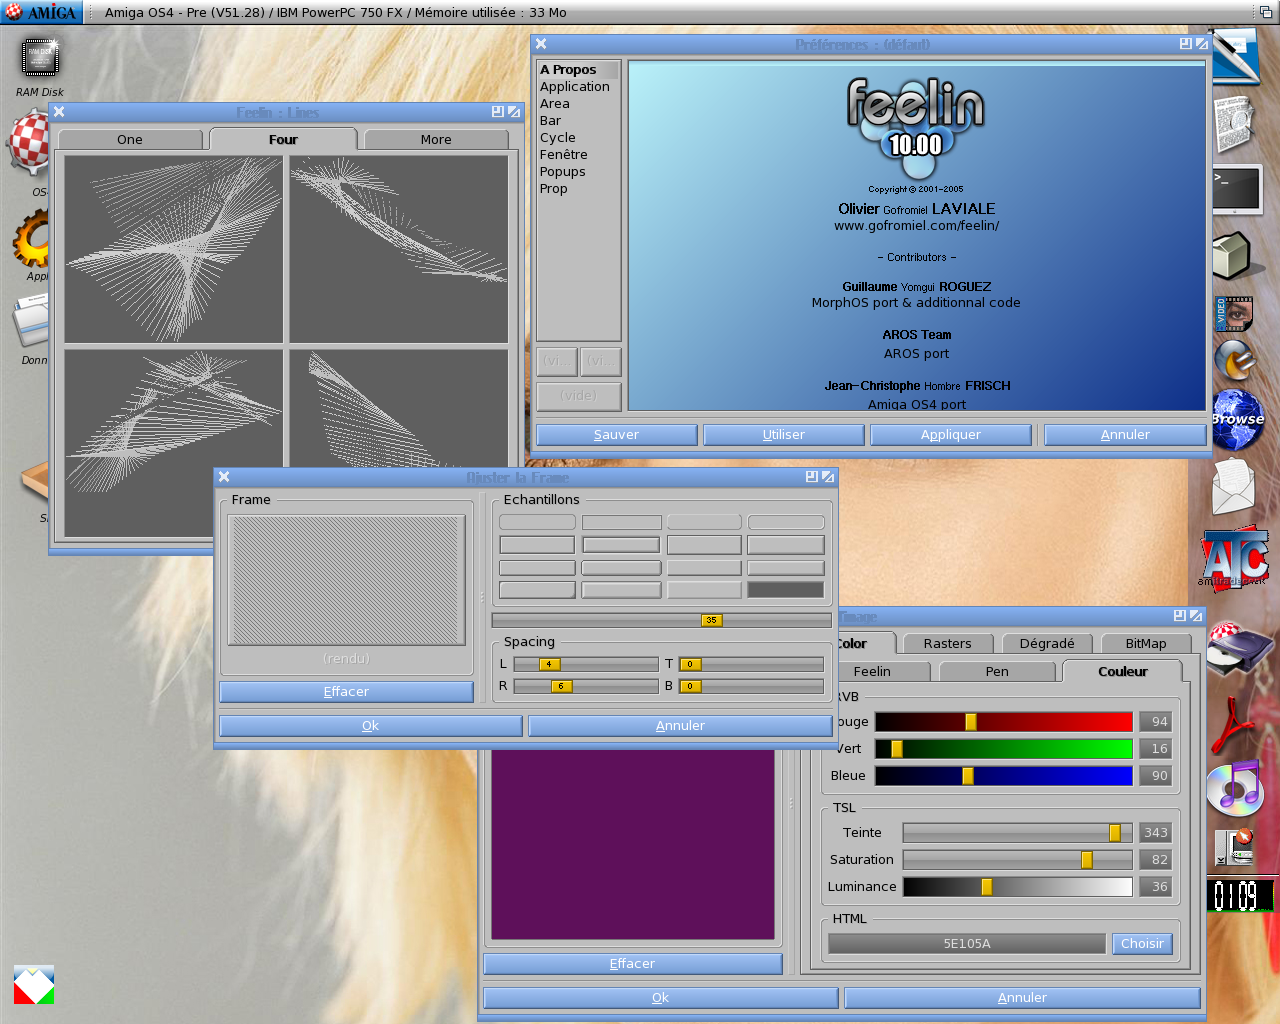Viewport: 1280px width, 1024px height.
Task: Launch the blue-orange sphere dock icon
Action: (1235, 361)
